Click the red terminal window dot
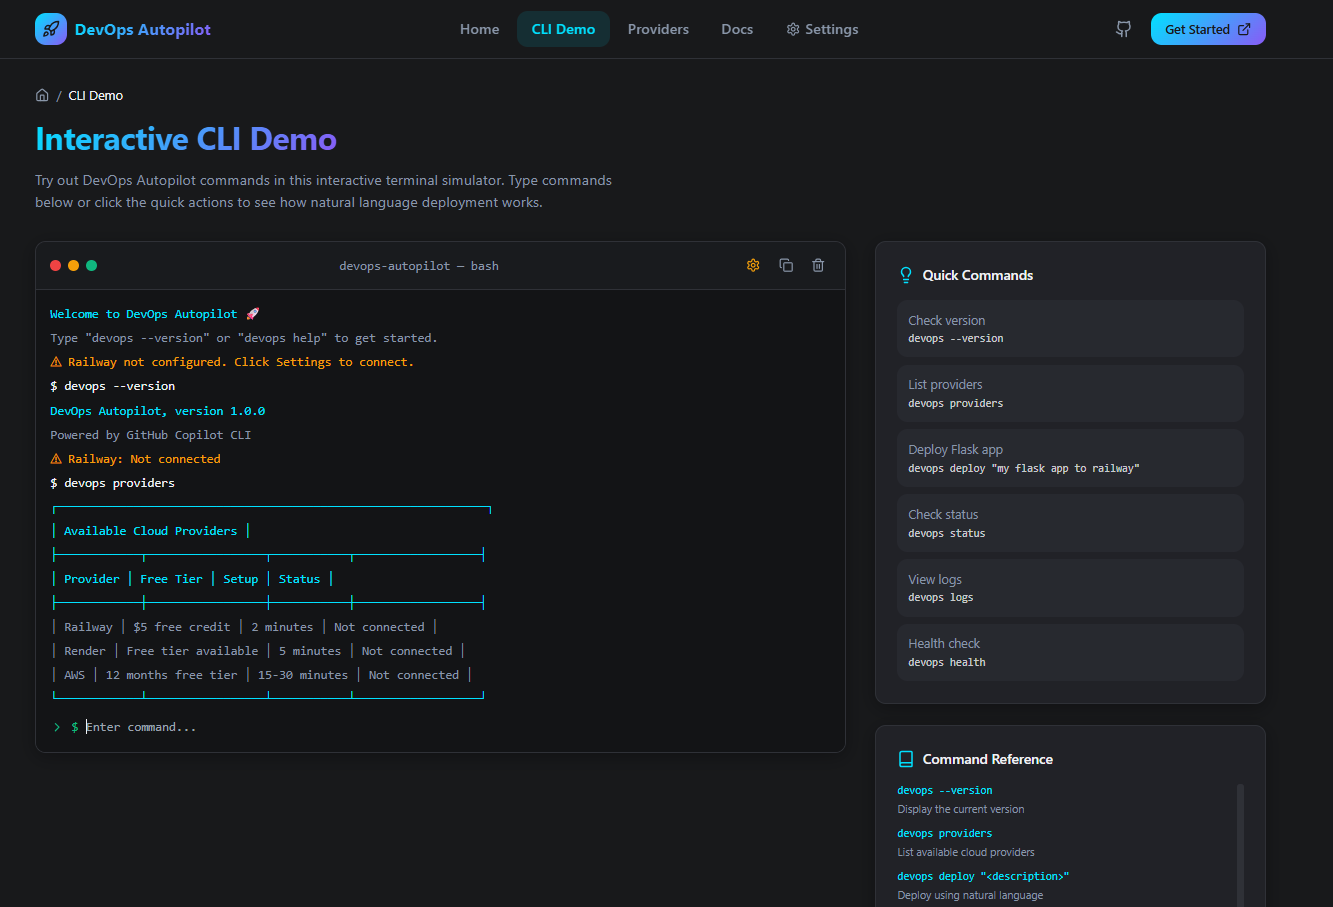This screenshot has width=1333, height=907. pos(56,265)
